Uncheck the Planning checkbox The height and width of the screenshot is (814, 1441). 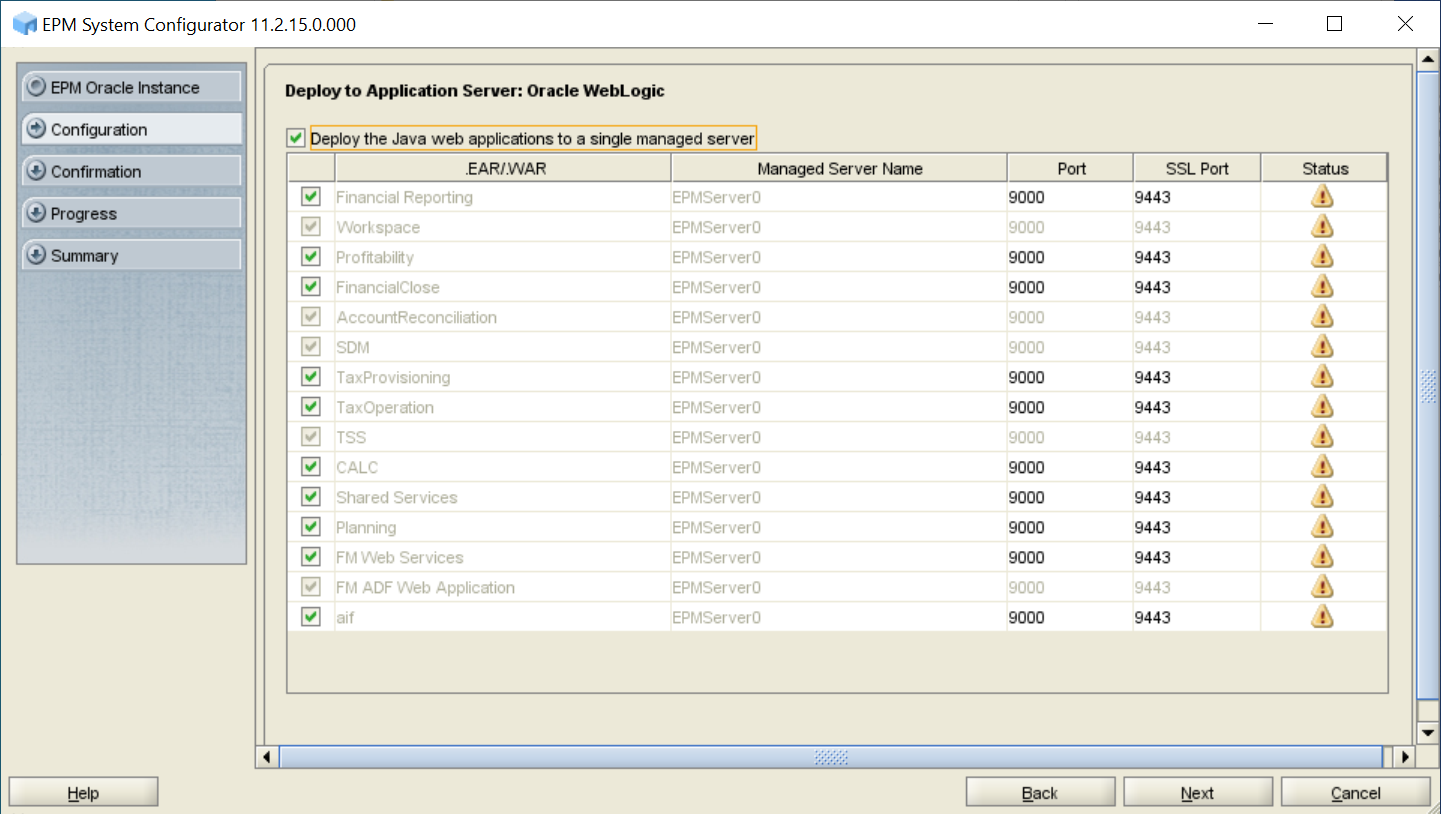311,527
